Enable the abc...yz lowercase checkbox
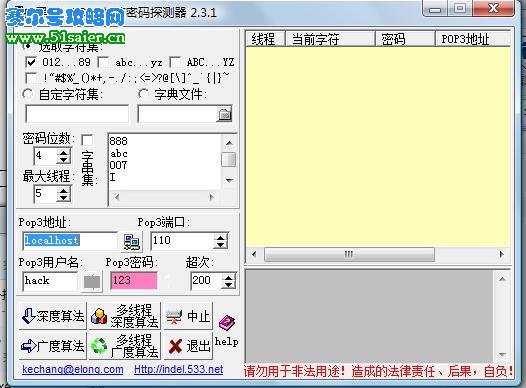This screenshot has width=526, height=388. coord(103,62)
